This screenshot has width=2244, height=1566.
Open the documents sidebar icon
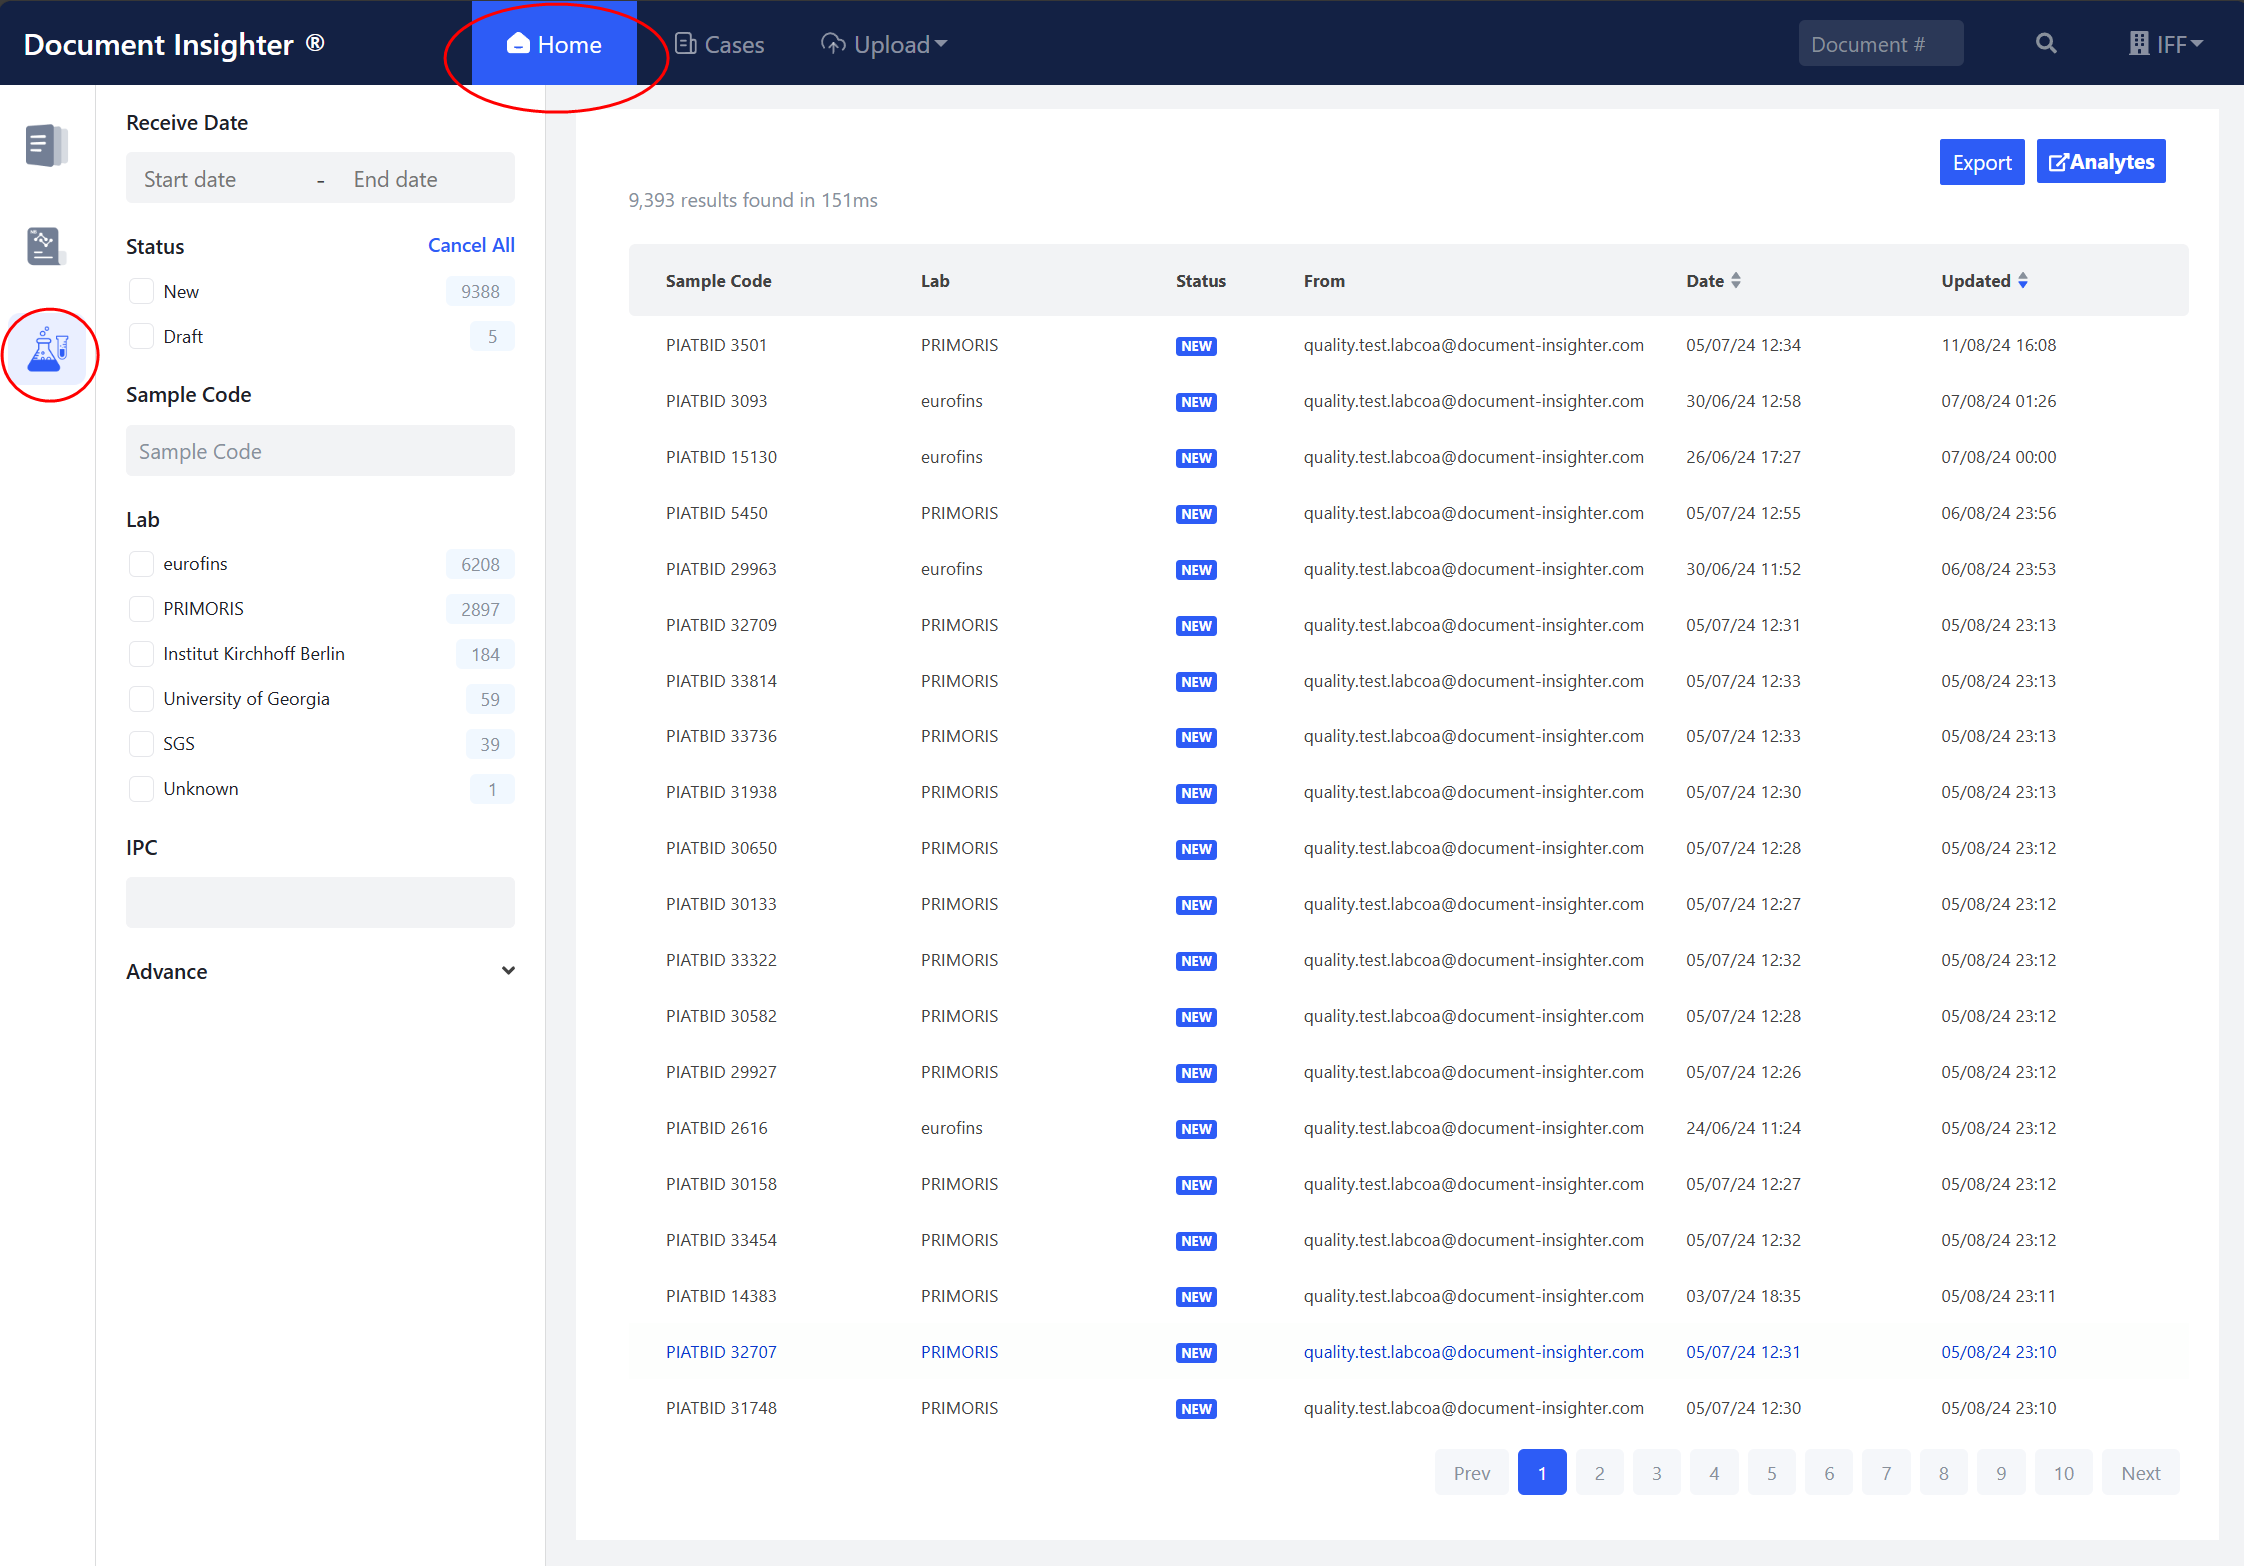[x=46, y=146]
